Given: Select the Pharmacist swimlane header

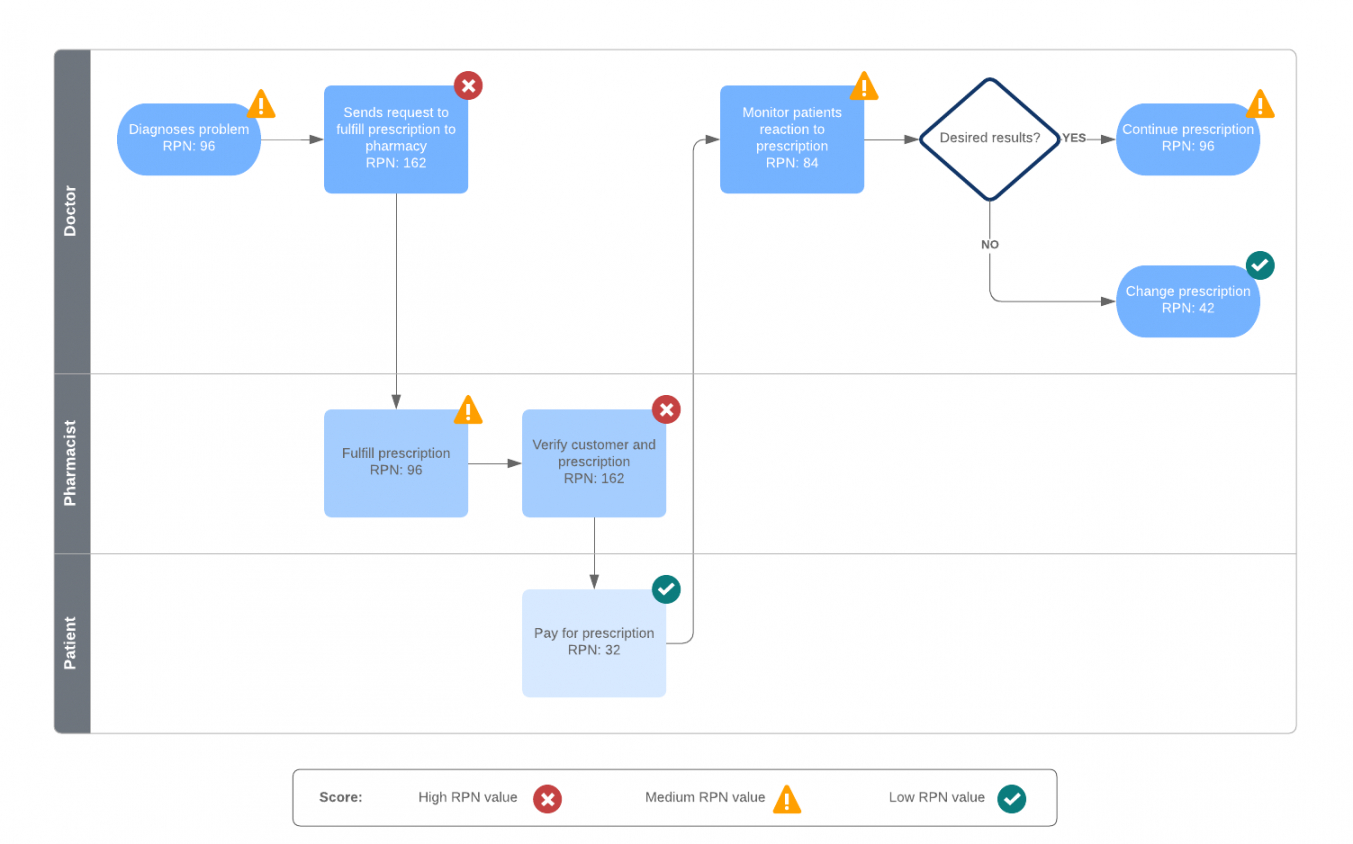Looking at the screenshot, I should pyautogui.click(x=71, y=463).
